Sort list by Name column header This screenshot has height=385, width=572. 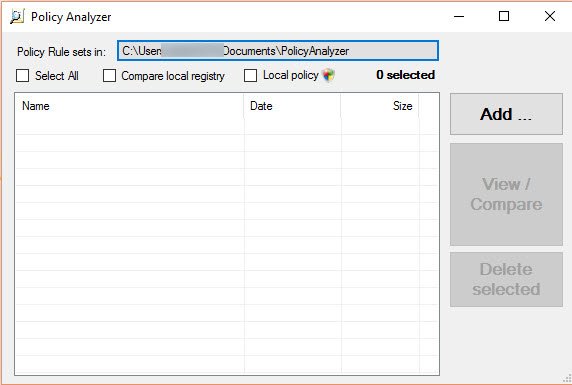[x=130, y=106]
